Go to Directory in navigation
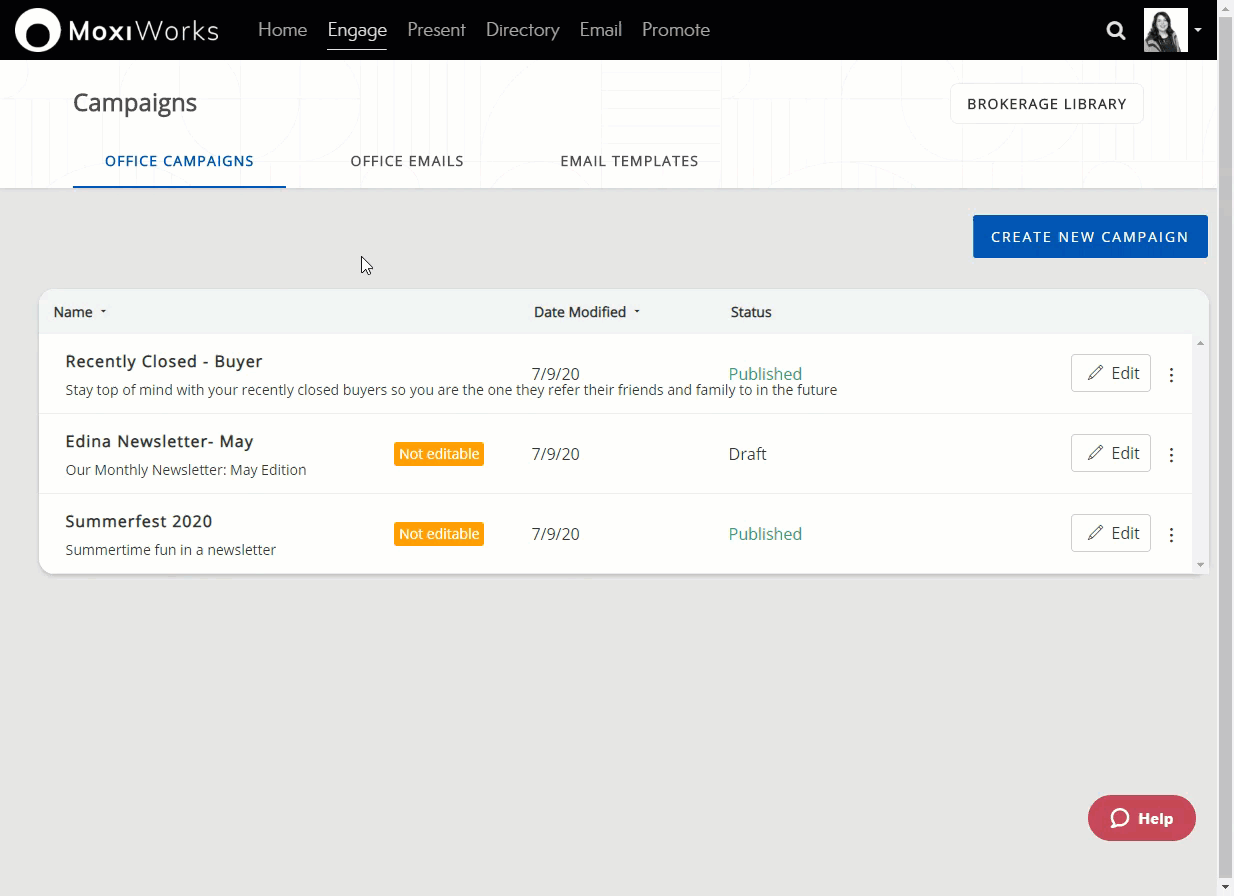The height and width of the screenshot is (896, 1234). (522, 30)
